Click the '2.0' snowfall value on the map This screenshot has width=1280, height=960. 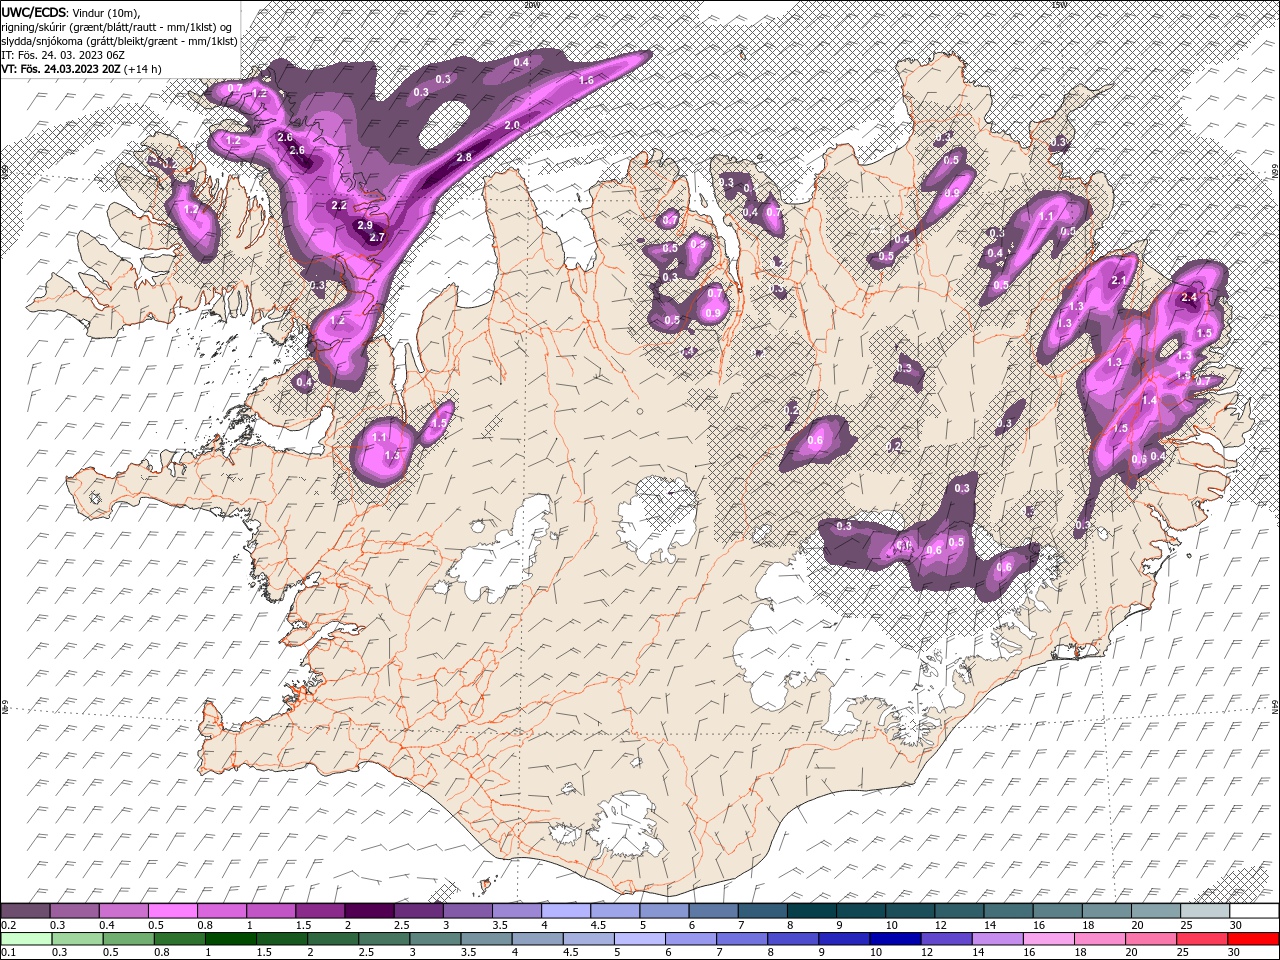(512, 125)
